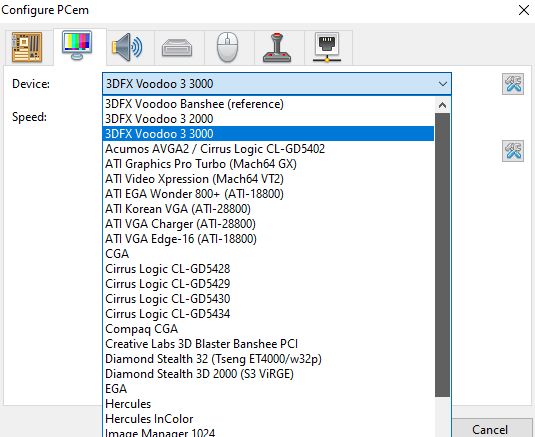Open the motherboard configuration tab
This screenshot has height=437, width=535.
pos(27,47)
